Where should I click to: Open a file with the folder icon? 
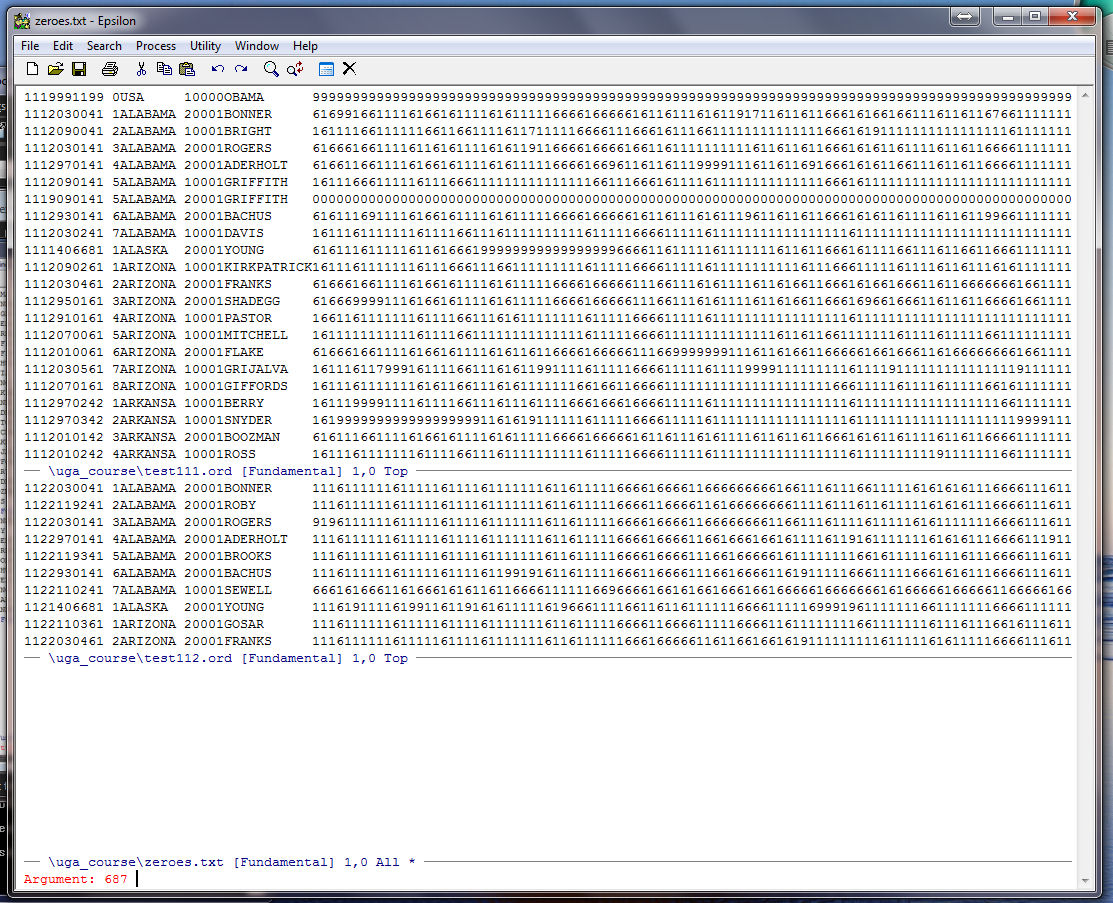pyautogui.click(x=55, y=69)
